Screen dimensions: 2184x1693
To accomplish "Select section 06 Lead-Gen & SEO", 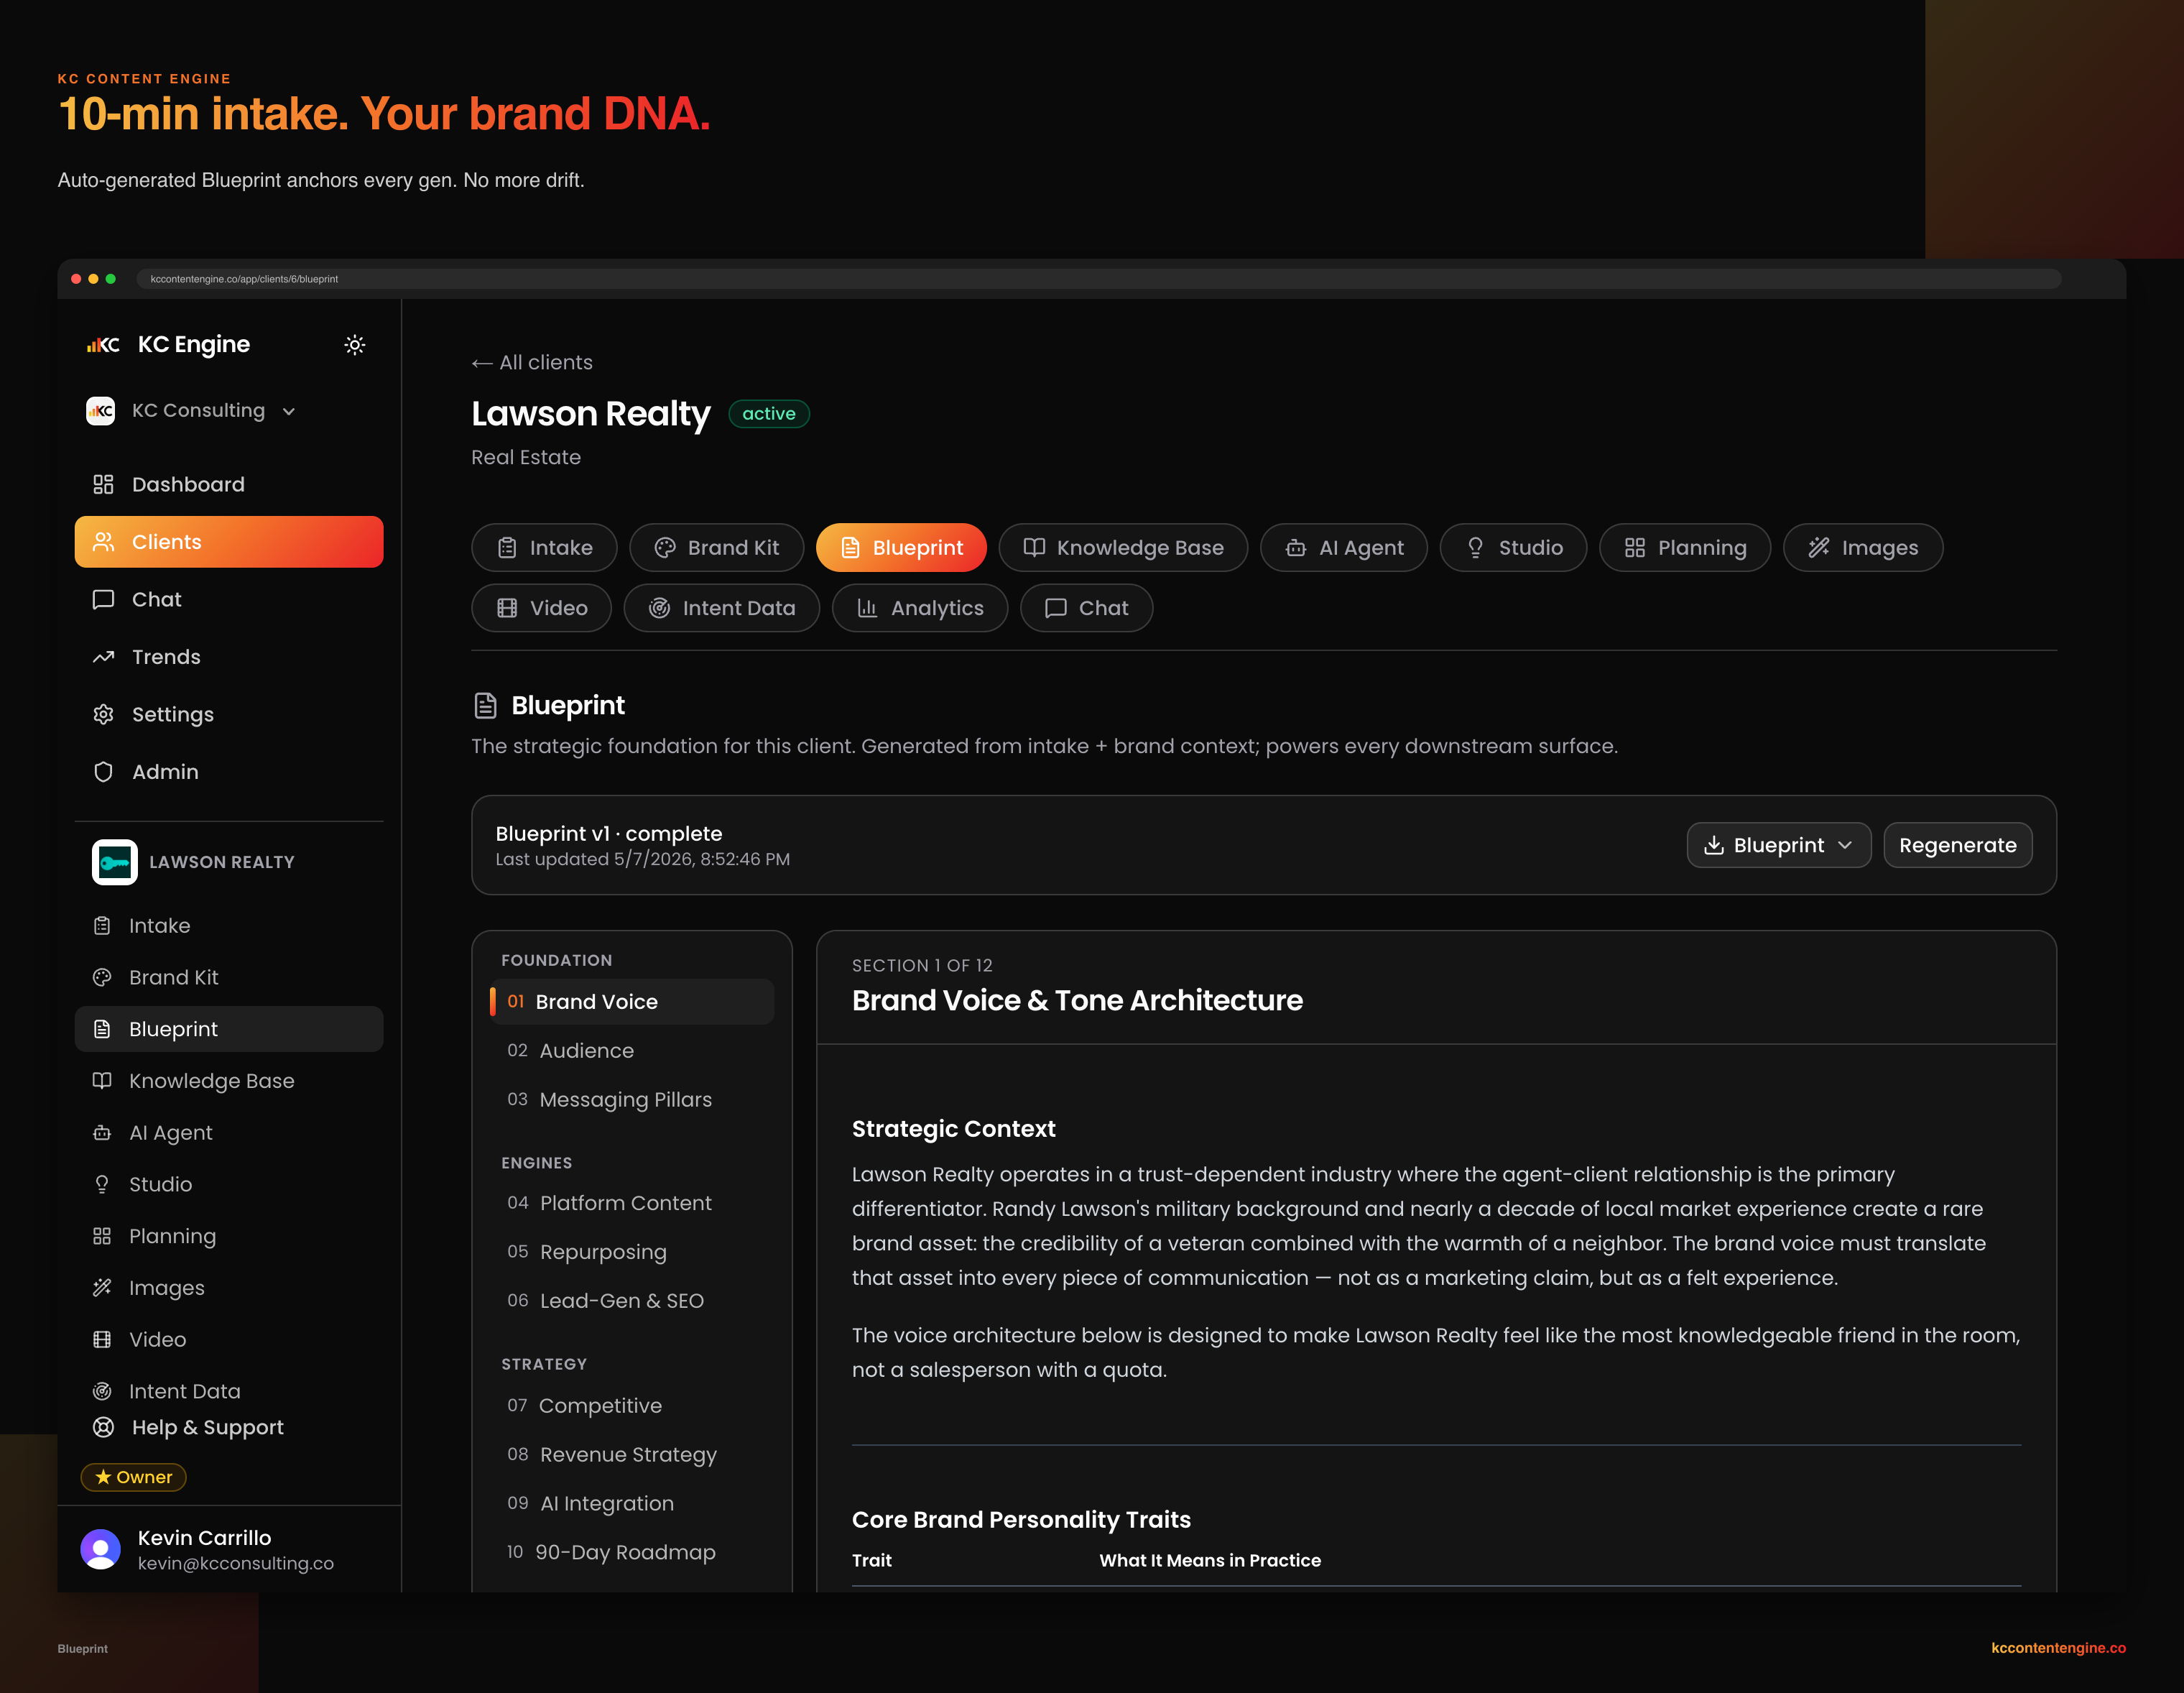I will click(631, 1302).
